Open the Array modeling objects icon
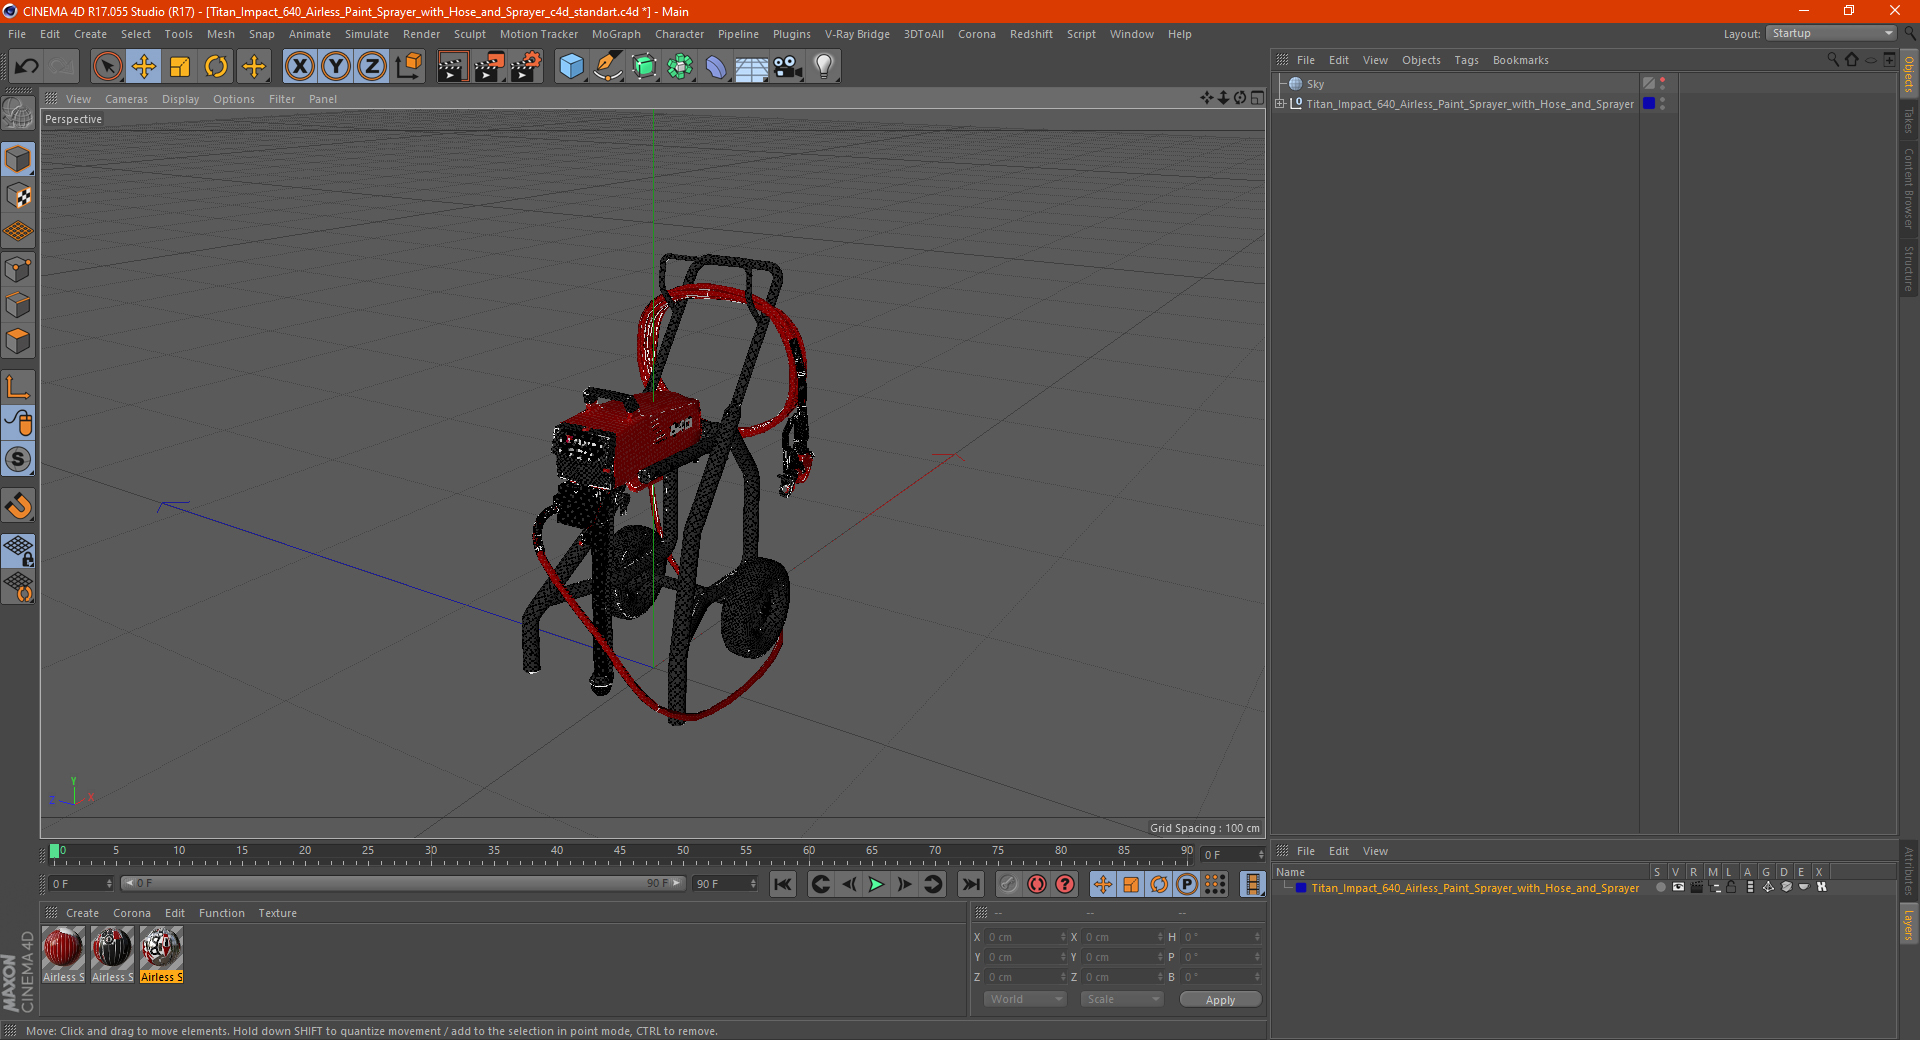1920x1040 pixels. tap(681, 67)
